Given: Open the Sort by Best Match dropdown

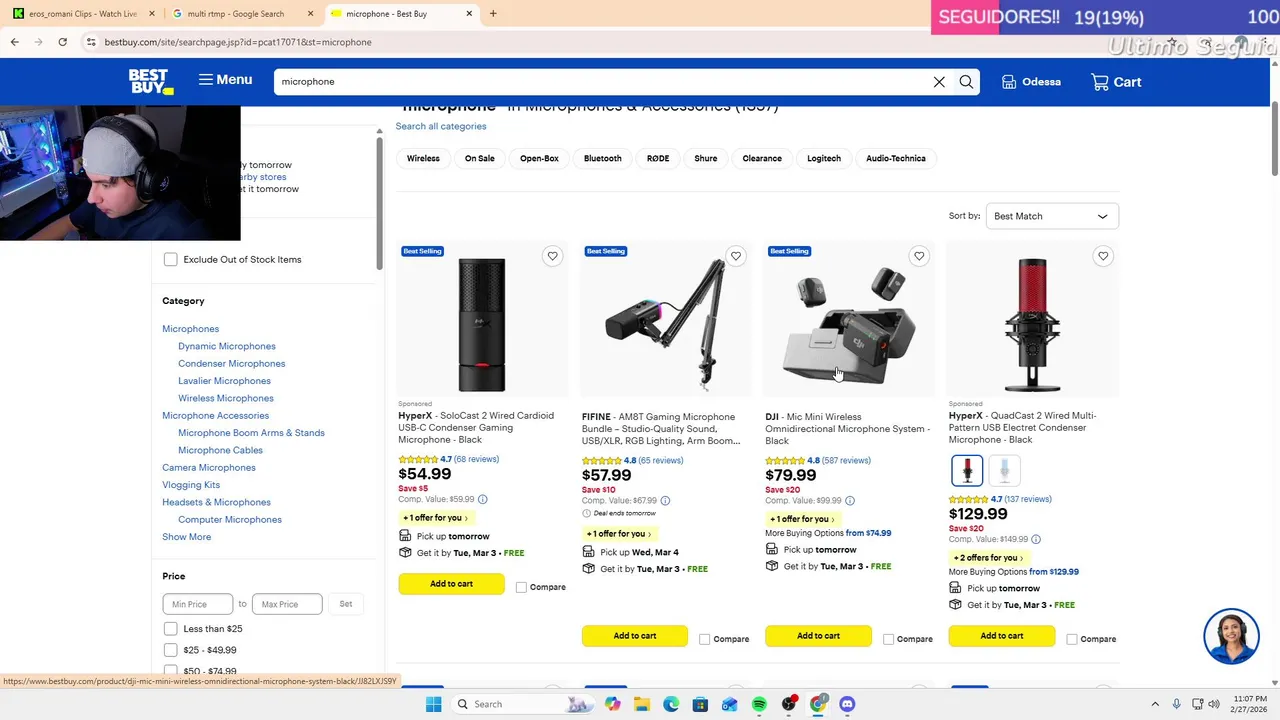Looking at the screenshot, I should coord(1052,216).
